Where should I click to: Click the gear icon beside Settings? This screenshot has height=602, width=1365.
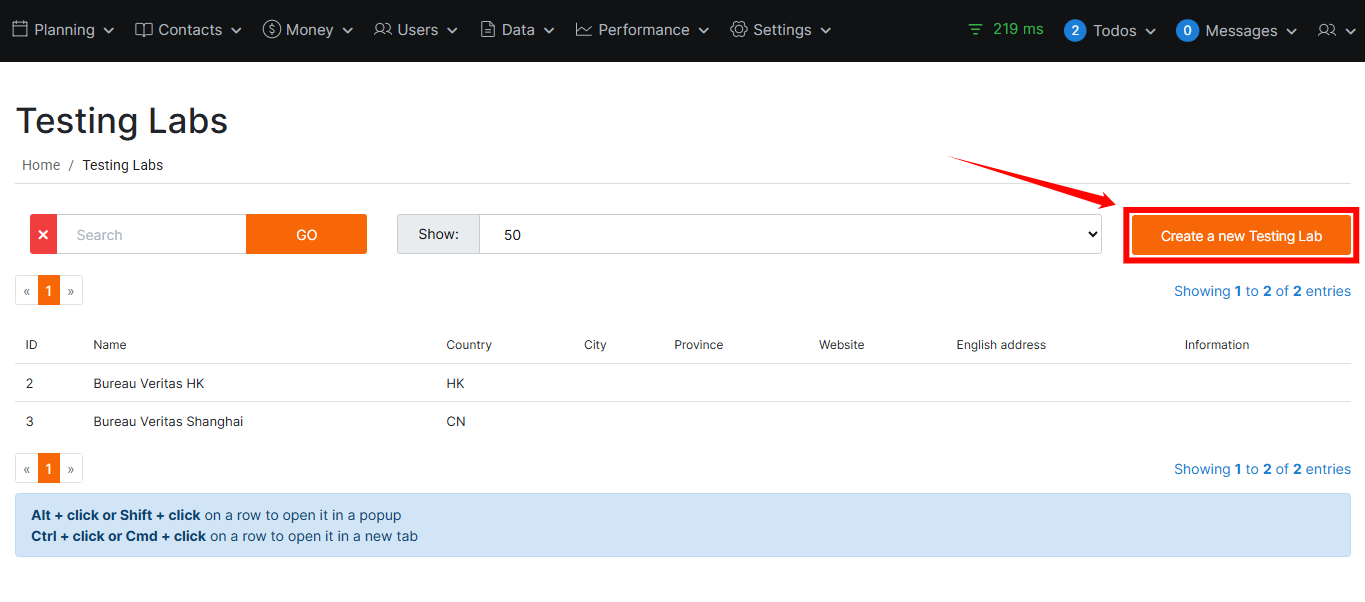point(739,30)
